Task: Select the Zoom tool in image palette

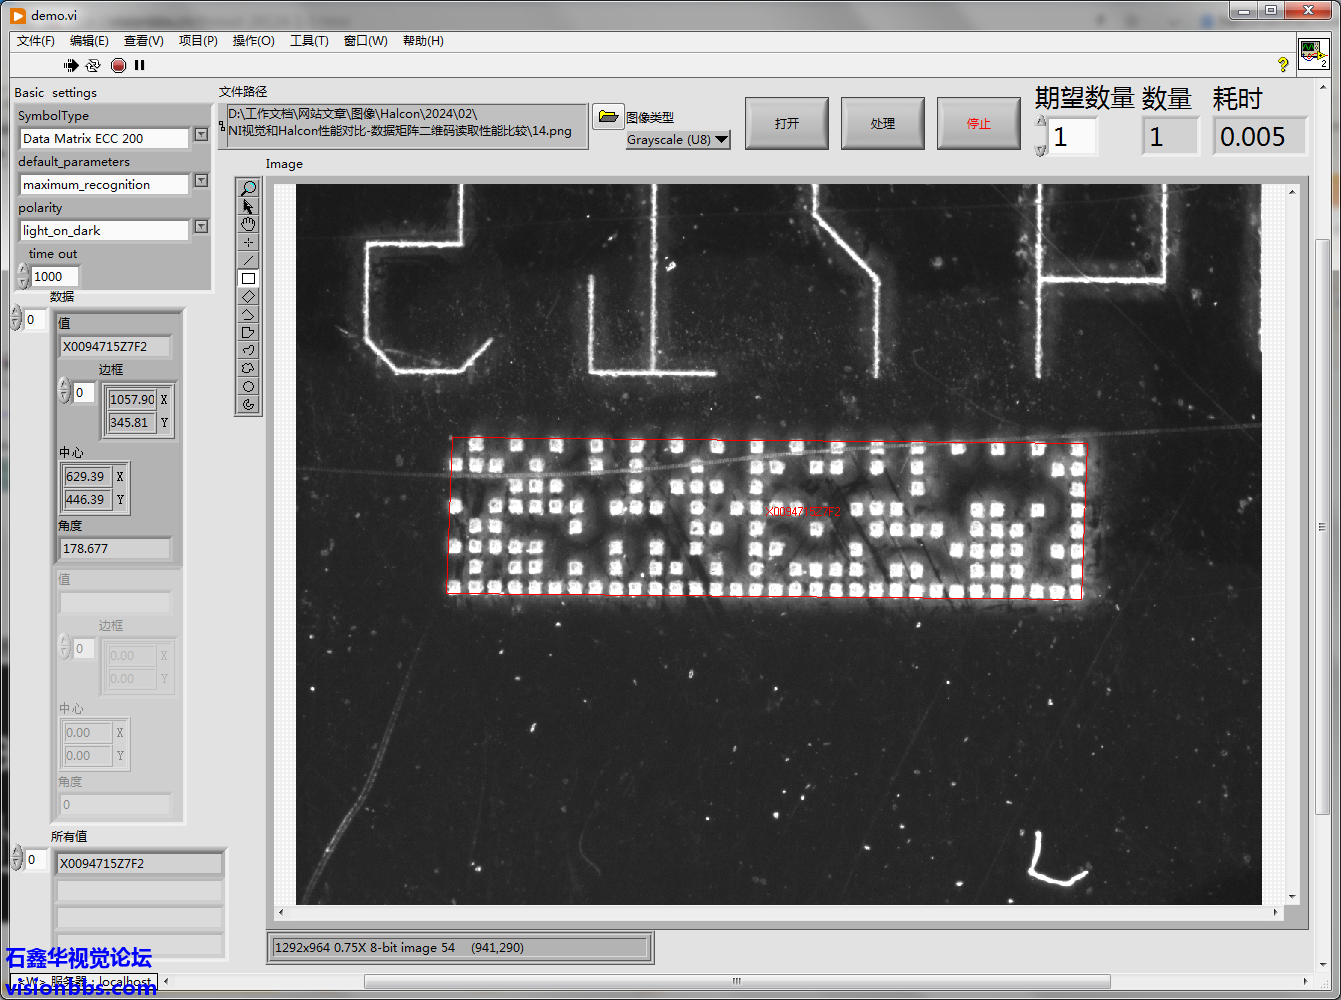Action: [248, 188]
